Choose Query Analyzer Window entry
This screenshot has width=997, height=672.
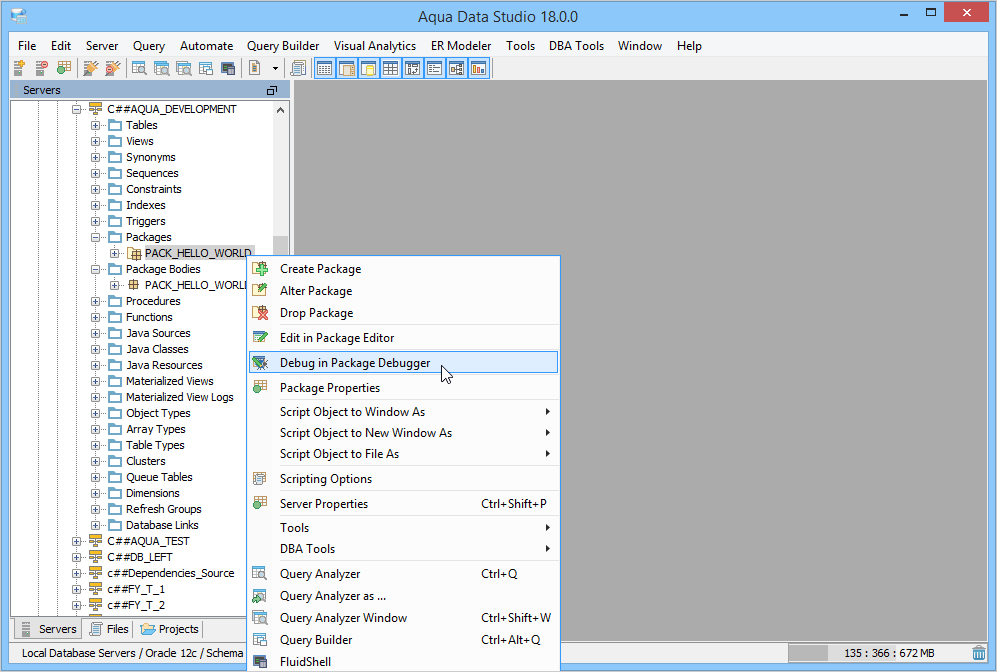(x=404, y=617)
